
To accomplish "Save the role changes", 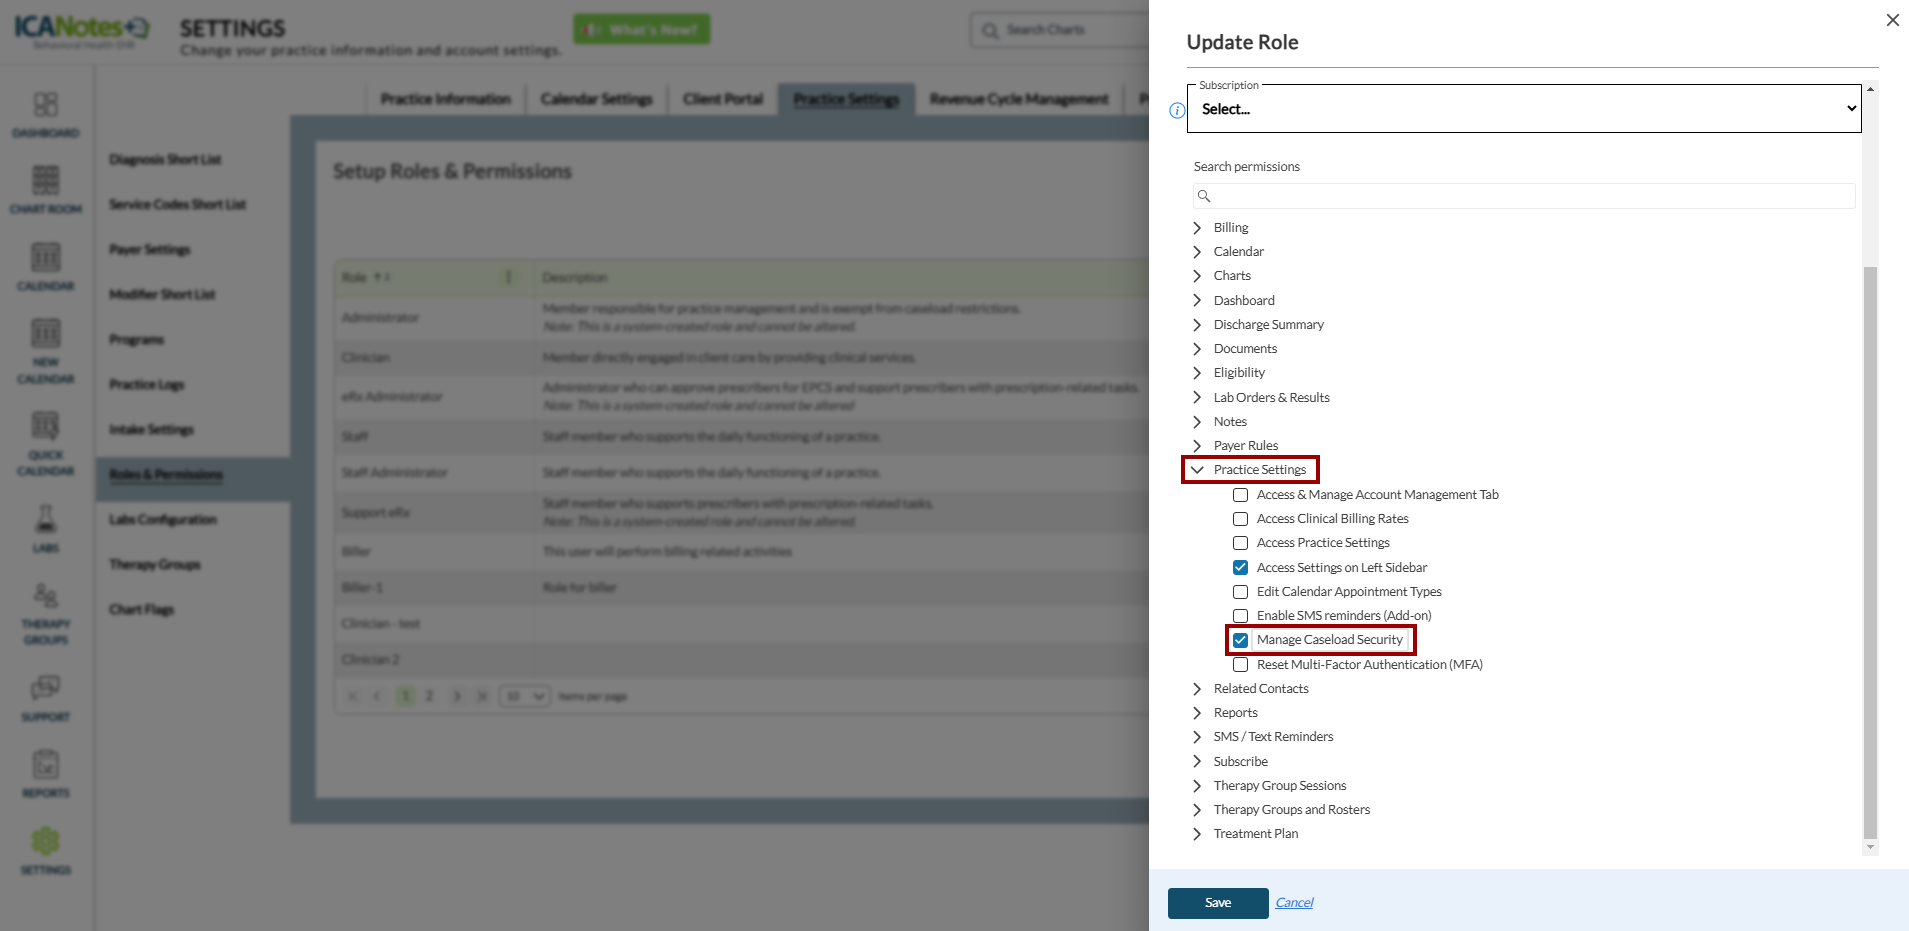I will point(1217,903).
